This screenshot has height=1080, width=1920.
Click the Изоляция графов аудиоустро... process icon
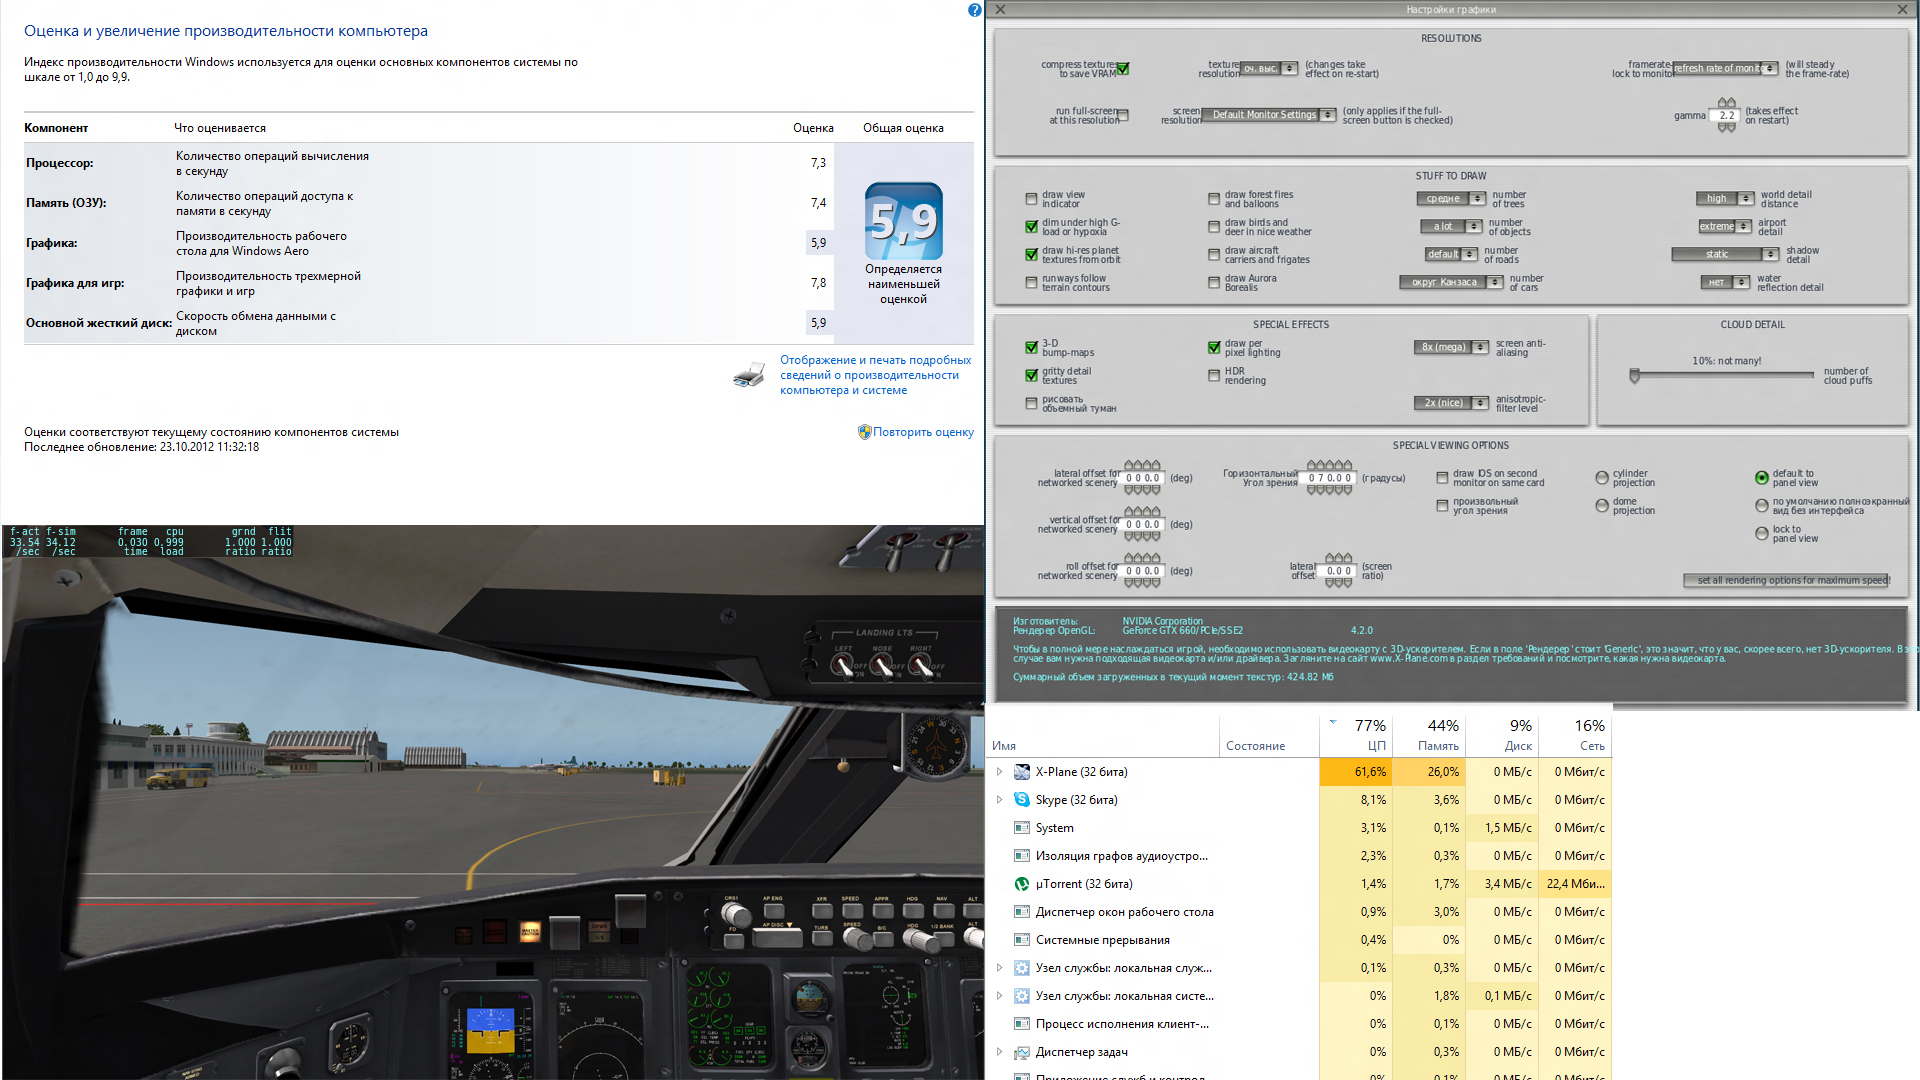(1022, 856)
